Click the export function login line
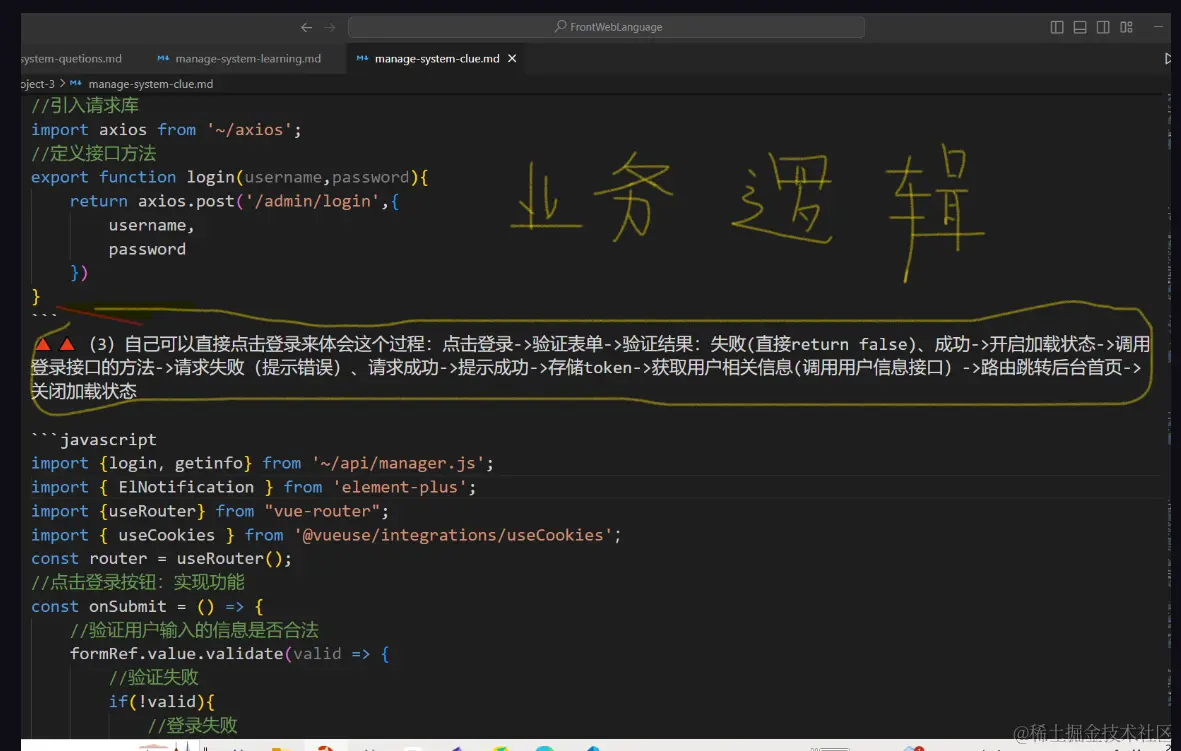Screen dimensions: 1181x751 [230, 177]
